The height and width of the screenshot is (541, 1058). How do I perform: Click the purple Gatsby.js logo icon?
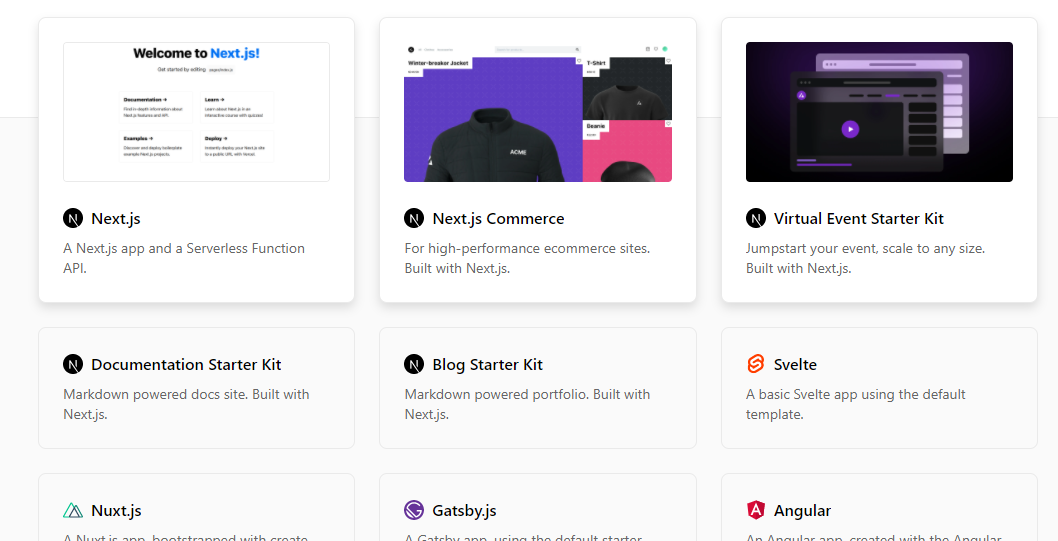pyautogui.click(x=414, y=510)
